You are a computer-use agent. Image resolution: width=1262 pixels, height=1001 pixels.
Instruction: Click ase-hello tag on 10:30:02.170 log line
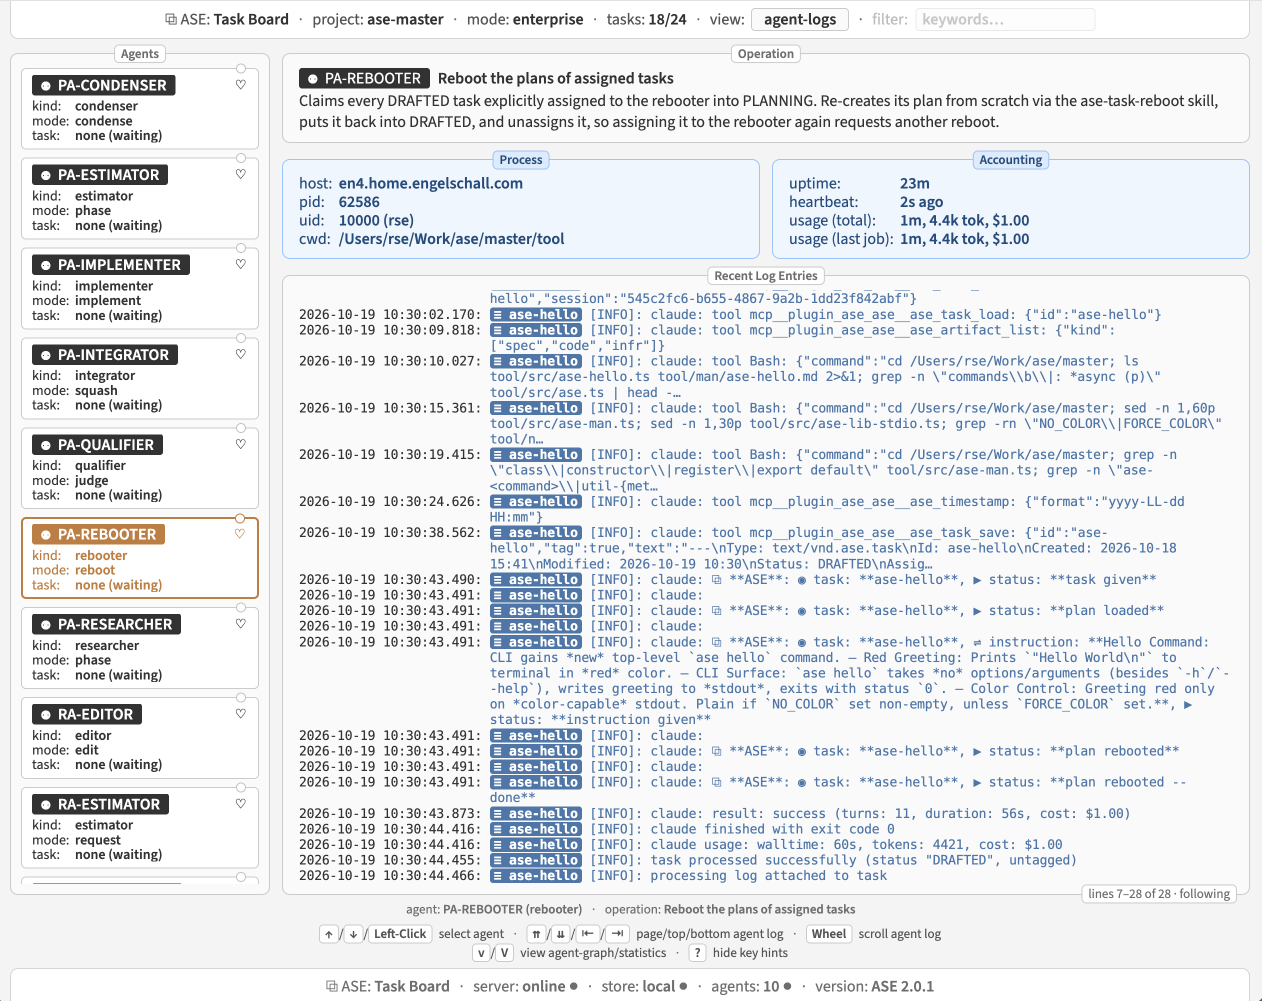(x=535, y=315)
